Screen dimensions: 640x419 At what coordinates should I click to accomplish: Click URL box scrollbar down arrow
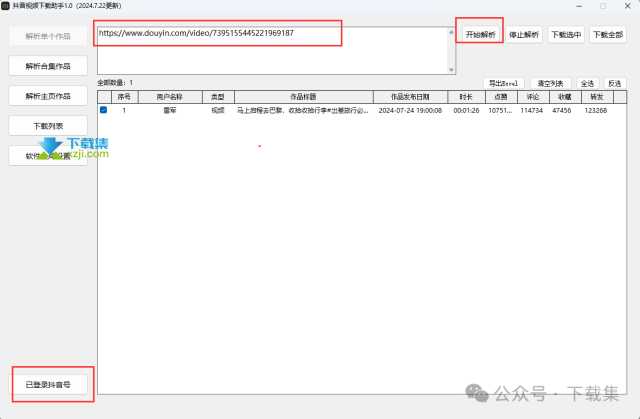pyautogui.click(x=451, y=70)
